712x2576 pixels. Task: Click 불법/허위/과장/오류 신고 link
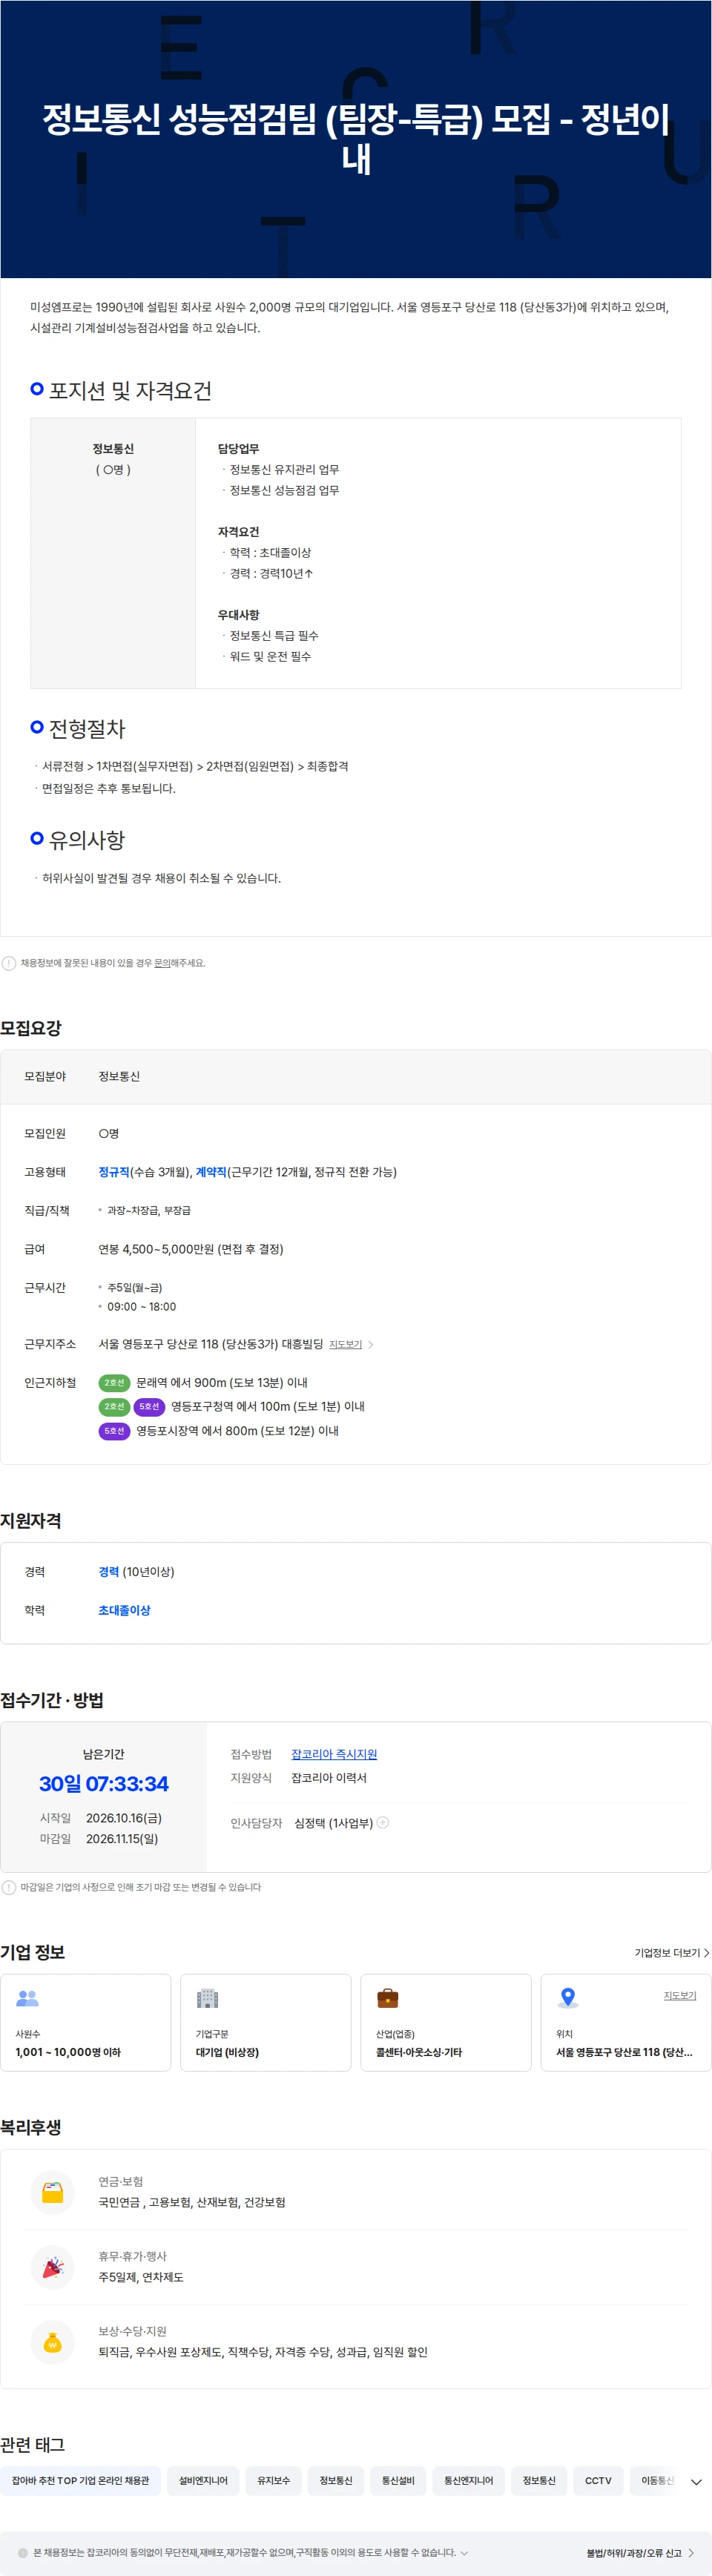tap(640, 2553)
